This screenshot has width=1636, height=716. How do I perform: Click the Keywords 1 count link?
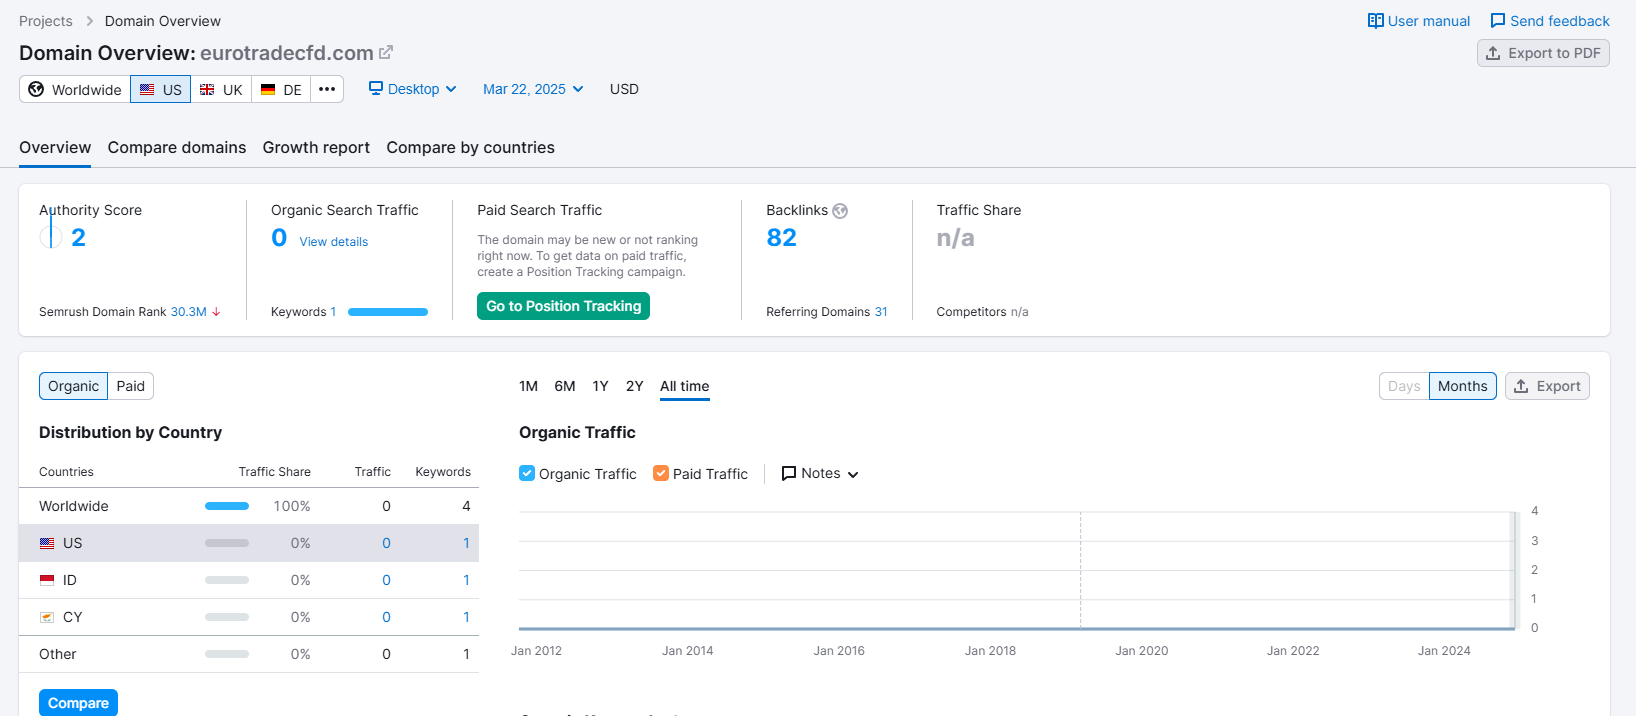[x=333, y=312]
